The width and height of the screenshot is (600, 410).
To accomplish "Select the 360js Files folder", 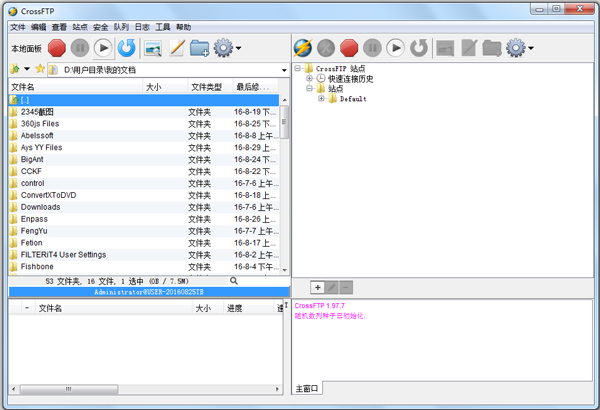I will pos(144,124).
